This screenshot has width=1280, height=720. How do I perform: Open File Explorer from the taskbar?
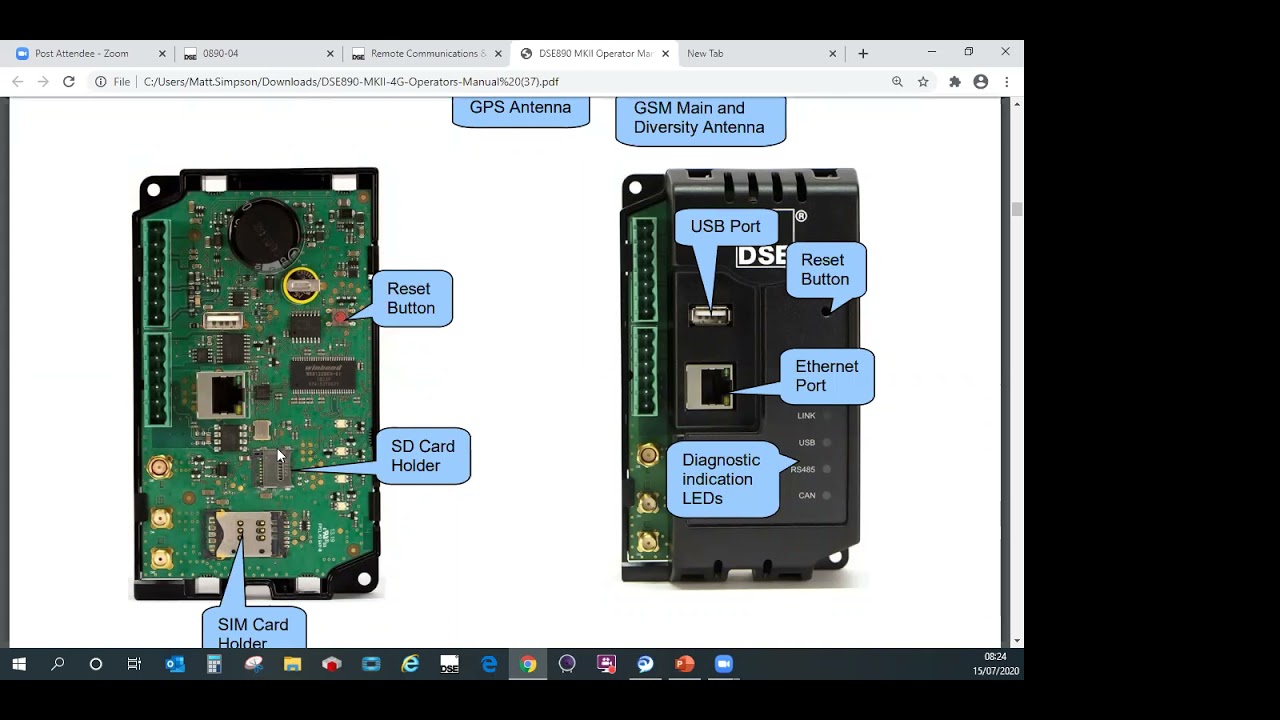pos(292,664)
